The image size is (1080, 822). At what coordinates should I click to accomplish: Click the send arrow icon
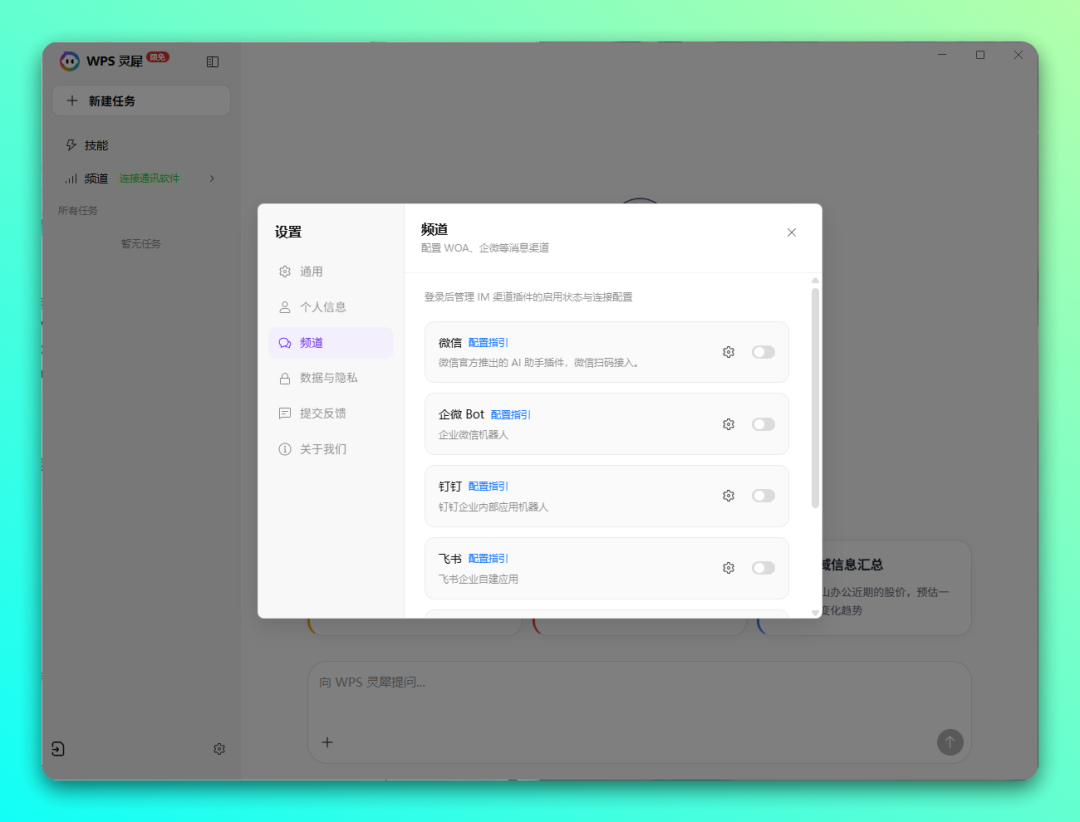(949, 743)
